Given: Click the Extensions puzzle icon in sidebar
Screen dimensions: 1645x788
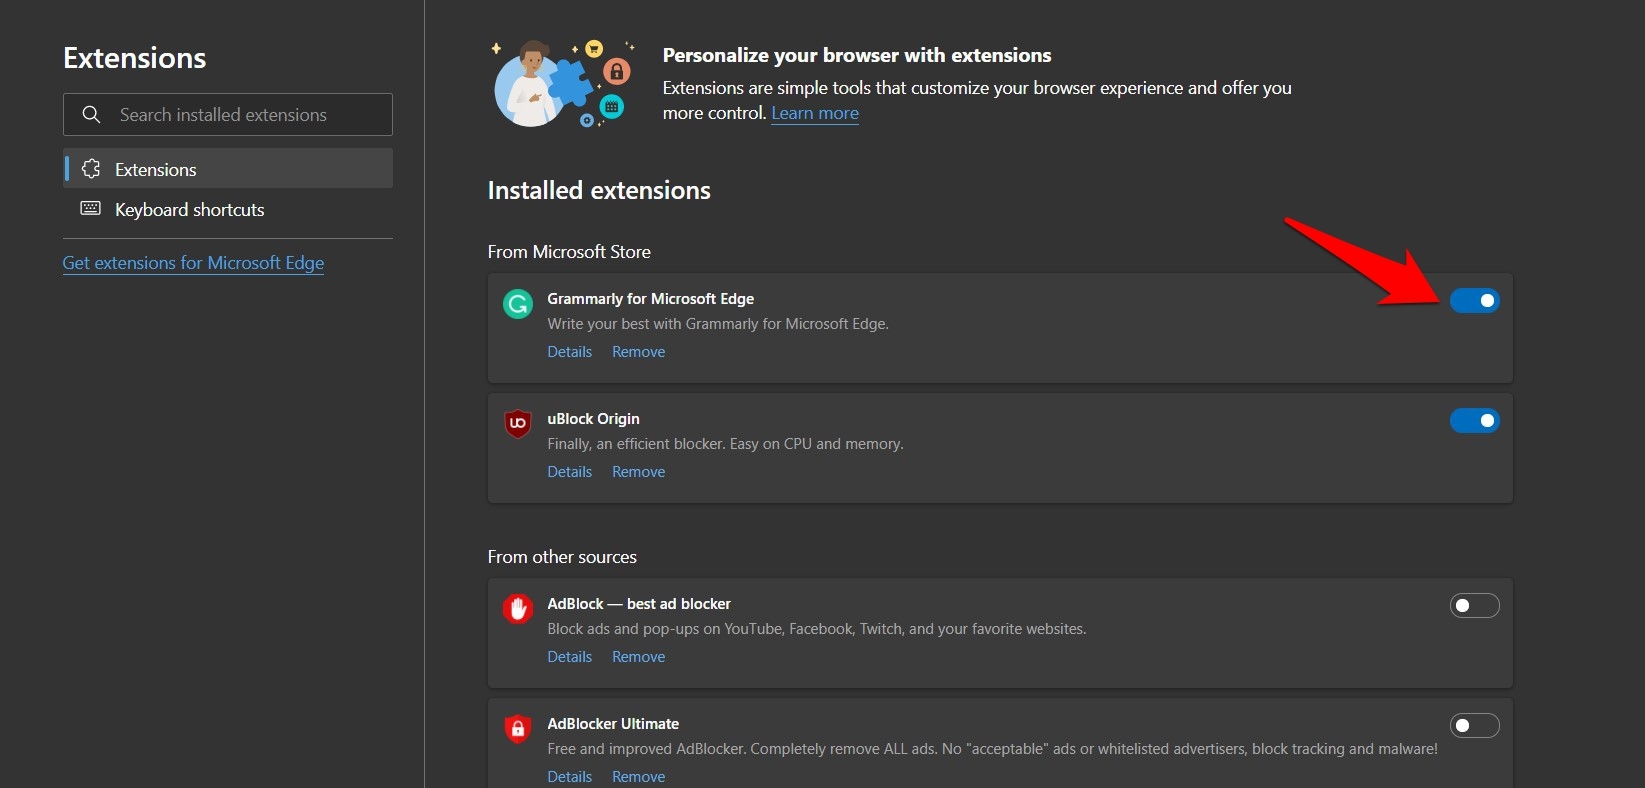Looking at the screenshot, I should [x=91, y=169].
